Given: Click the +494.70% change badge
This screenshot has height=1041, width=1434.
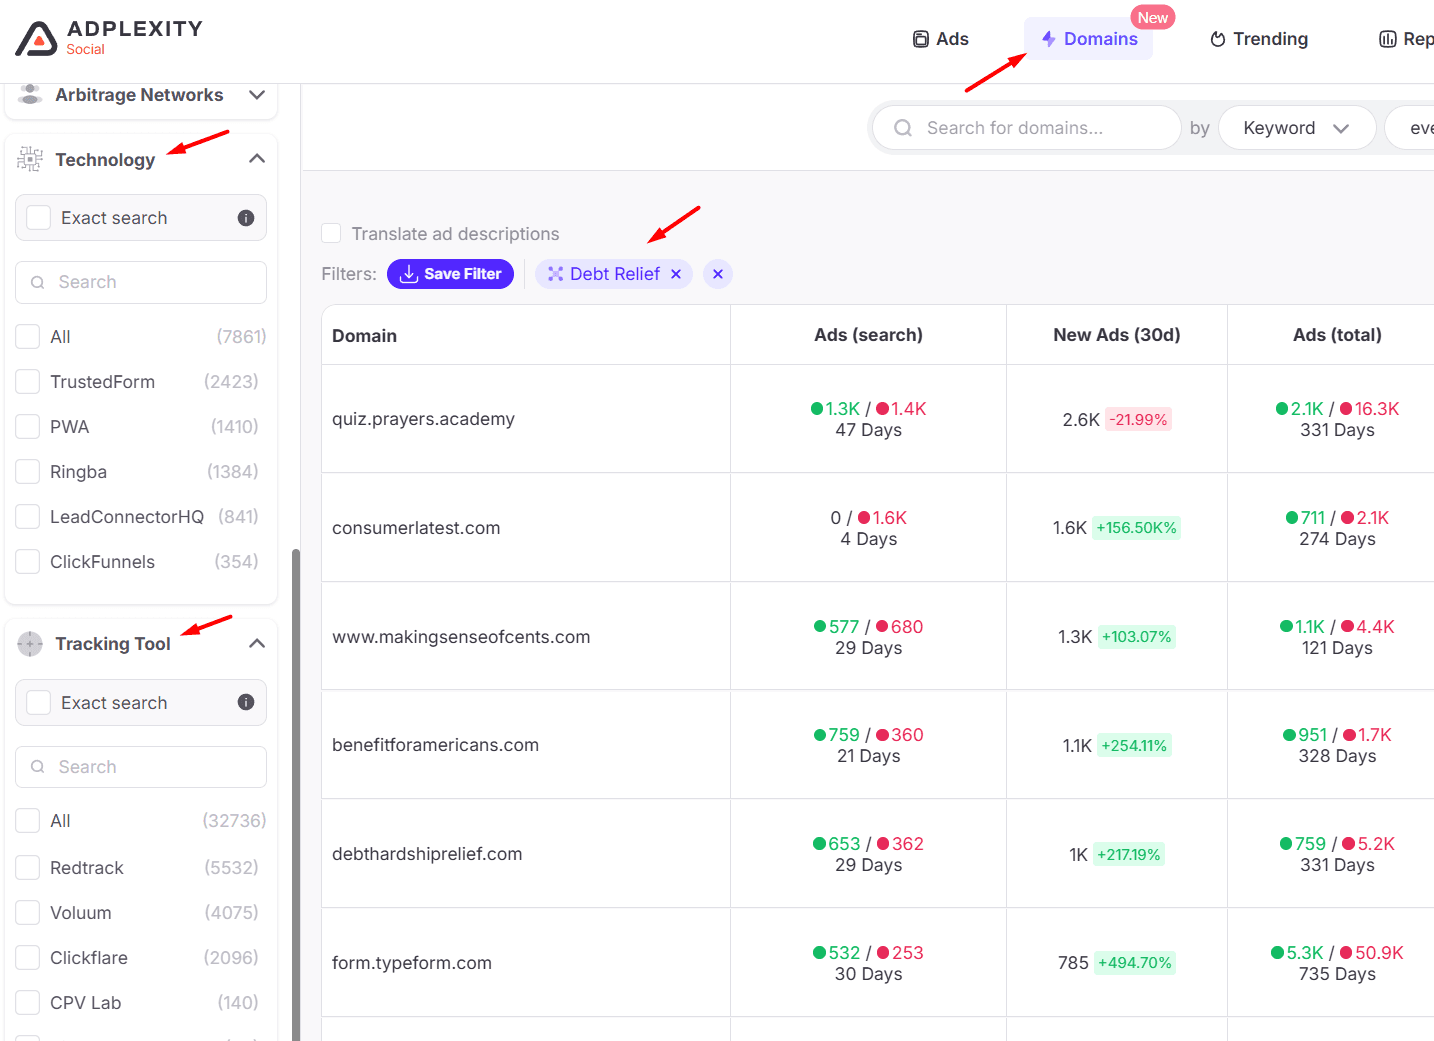Looking at the screenshot, I should (1134, 963).
